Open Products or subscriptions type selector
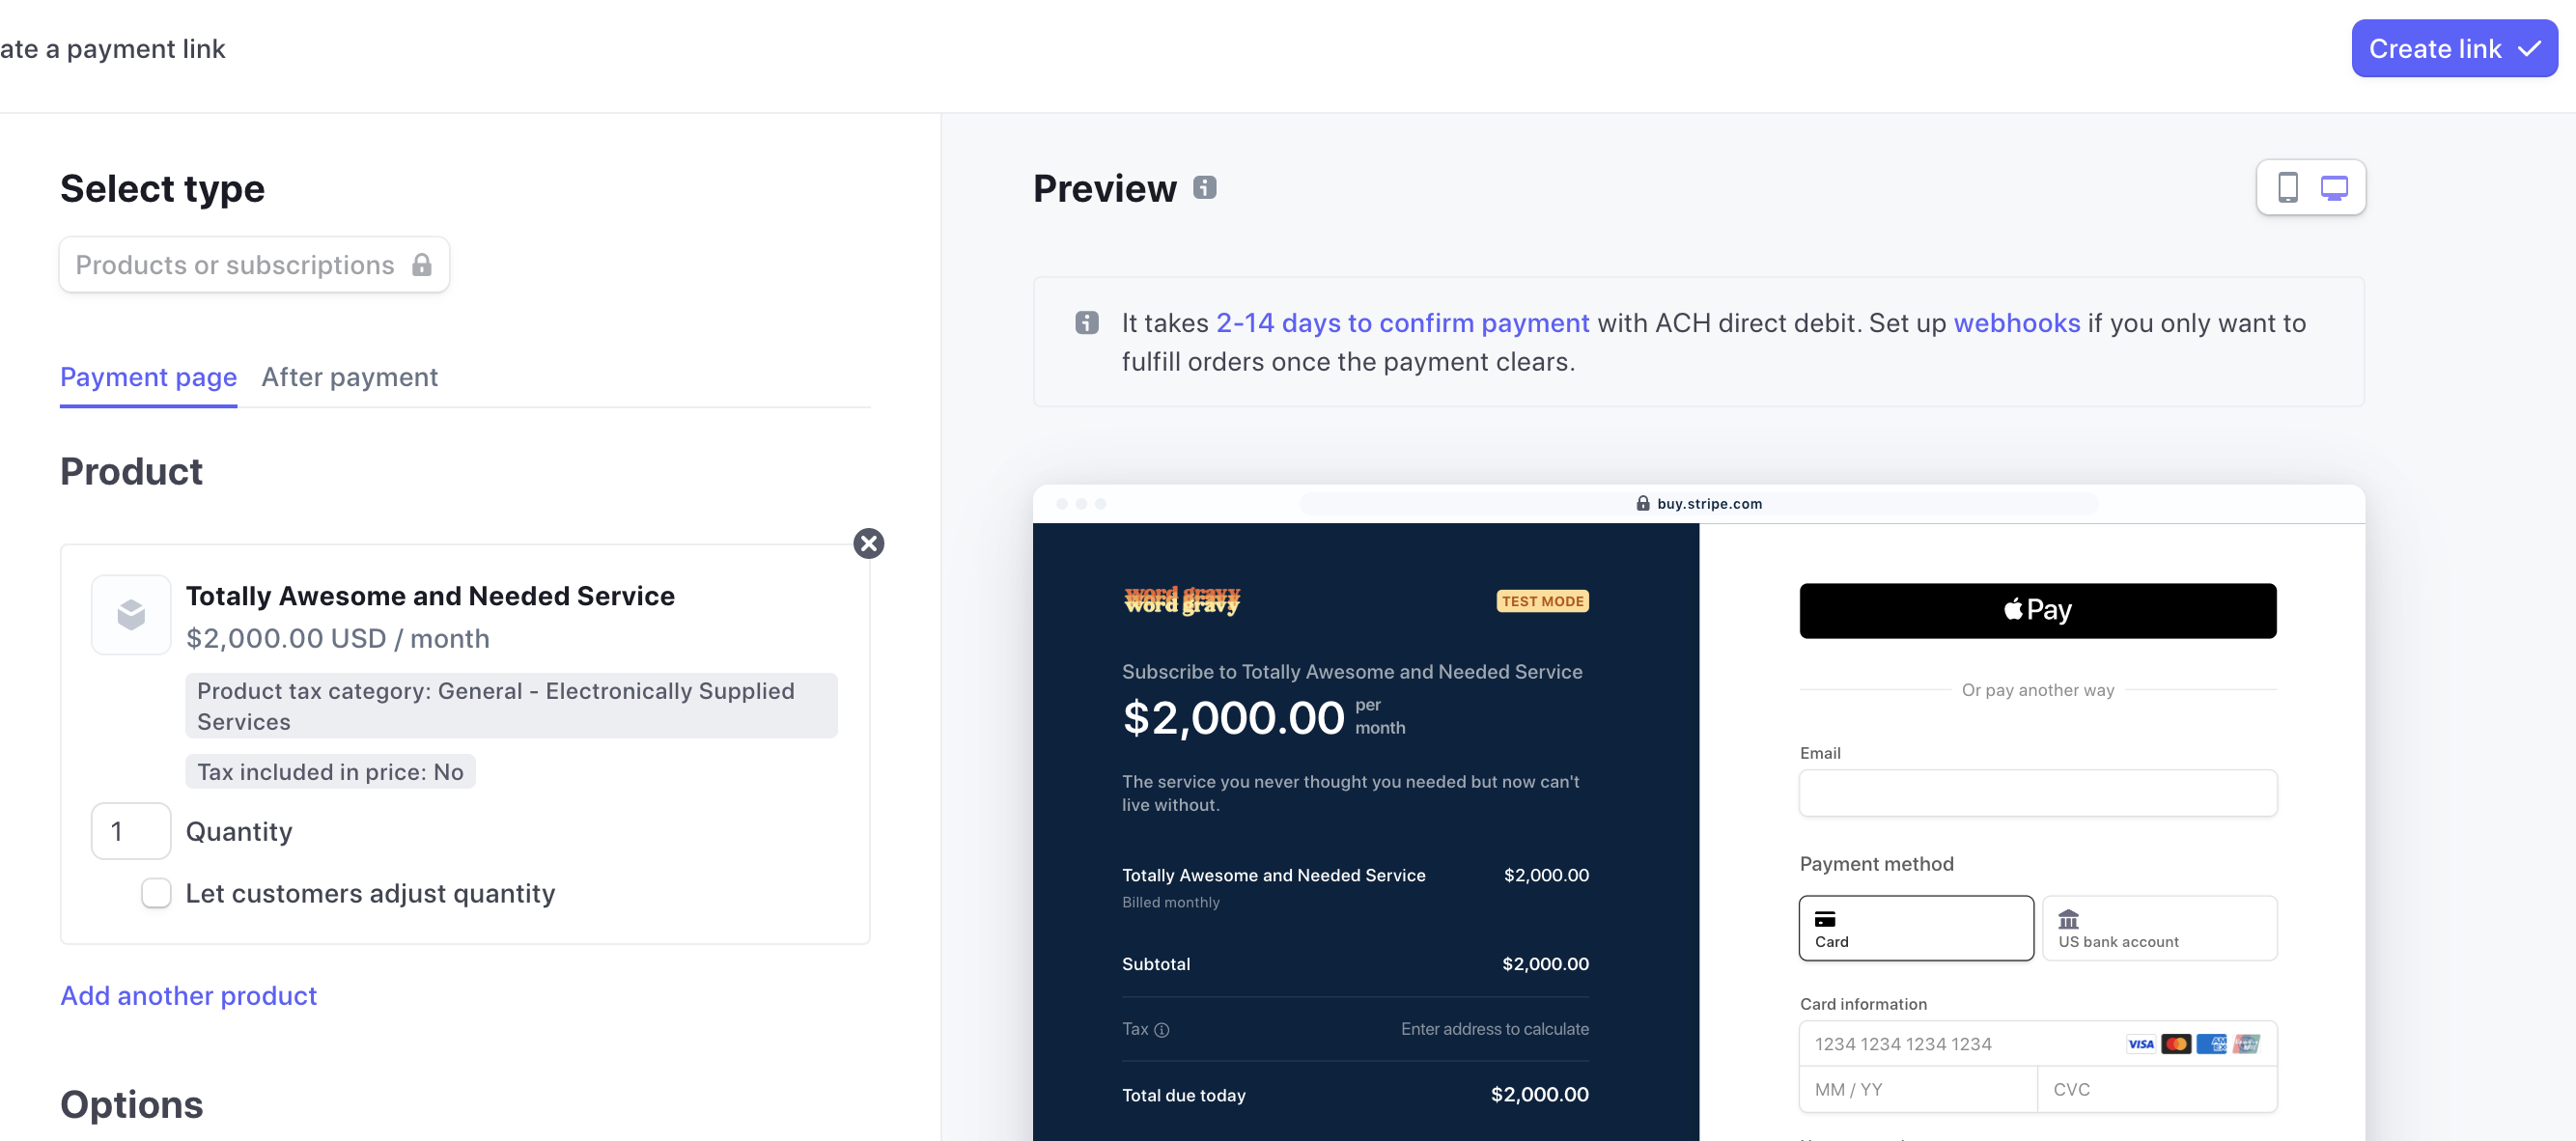This screenshot has width=2576, height=1141. [x=254, y=265]
